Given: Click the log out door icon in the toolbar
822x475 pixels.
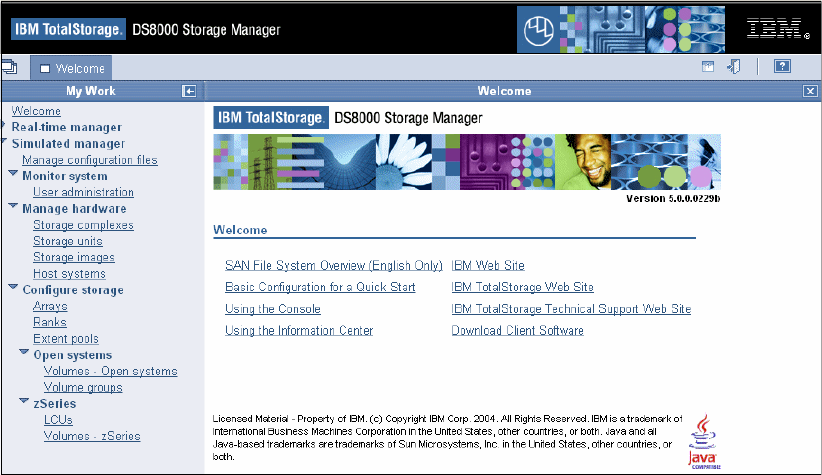Looking at the screenshot, I should [x=734, y=66].
